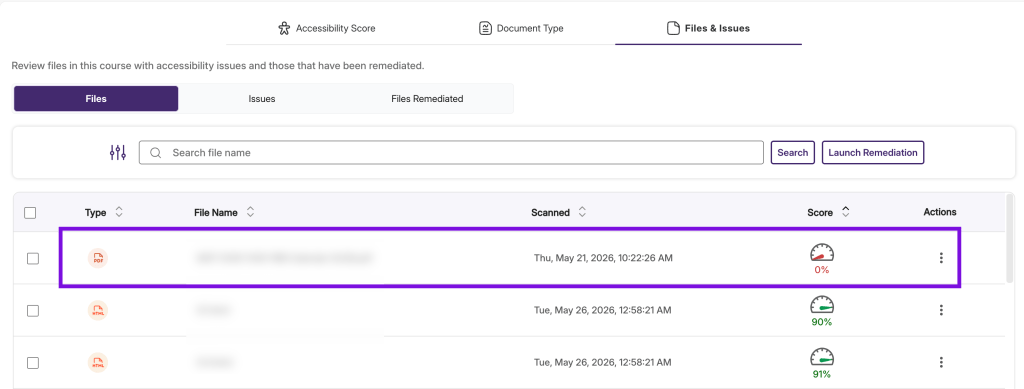Open actions menu for 0% score row
This screenshot has height=389, width=1024.
[941, 258]
